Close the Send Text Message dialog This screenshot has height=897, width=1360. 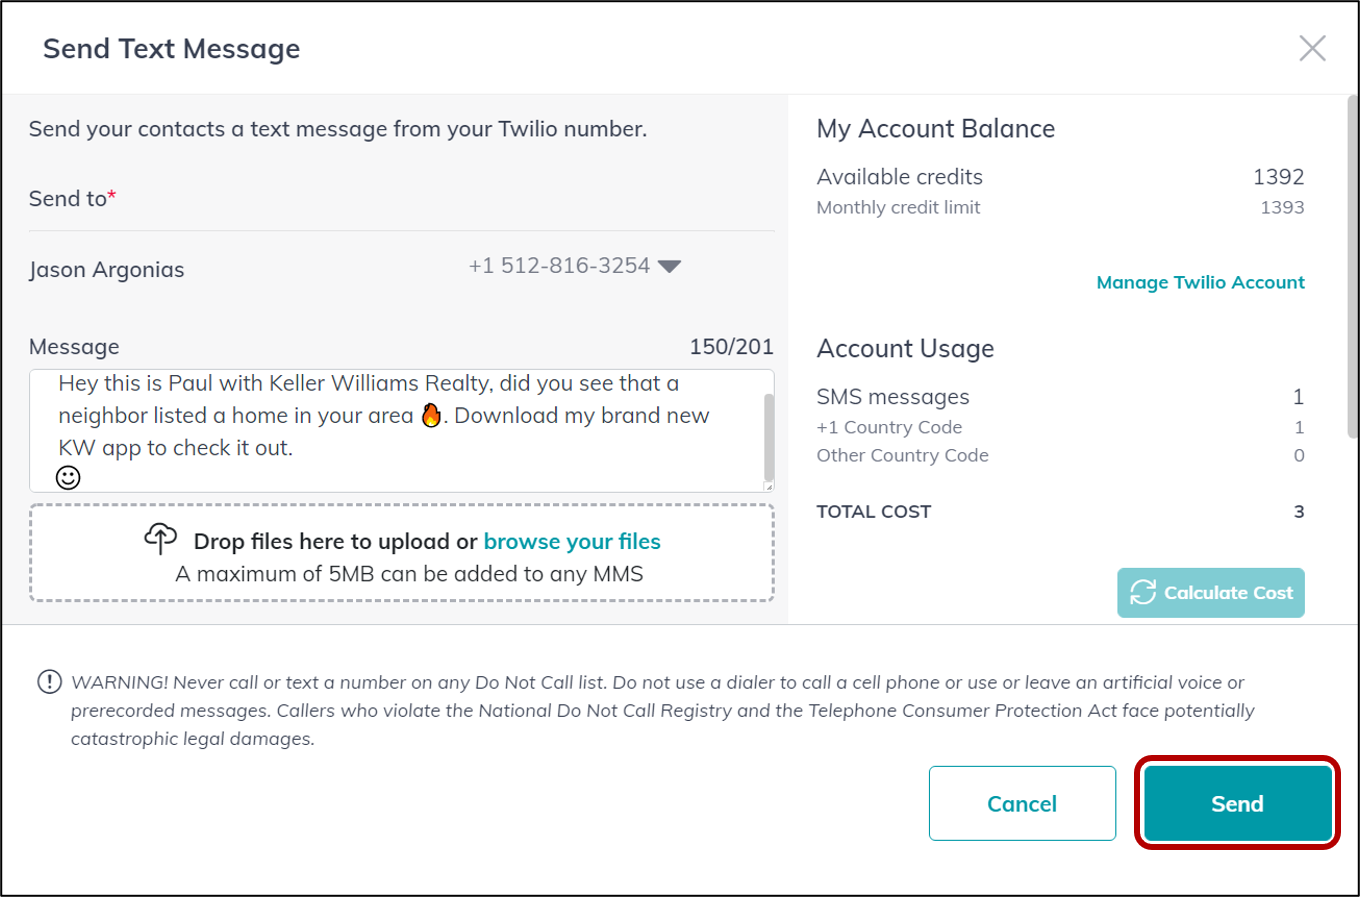pos(1312,48)
